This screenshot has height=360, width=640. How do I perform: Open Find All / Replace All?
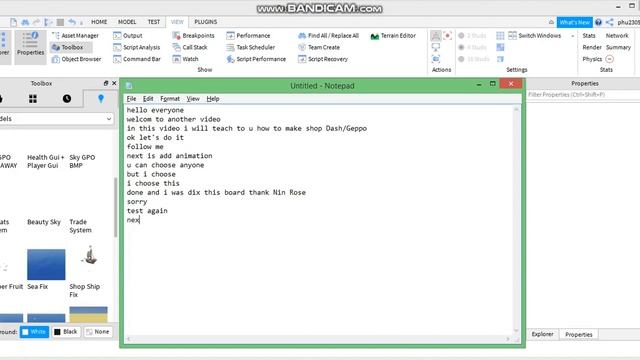pyautogui.click(x=329, y=36)
